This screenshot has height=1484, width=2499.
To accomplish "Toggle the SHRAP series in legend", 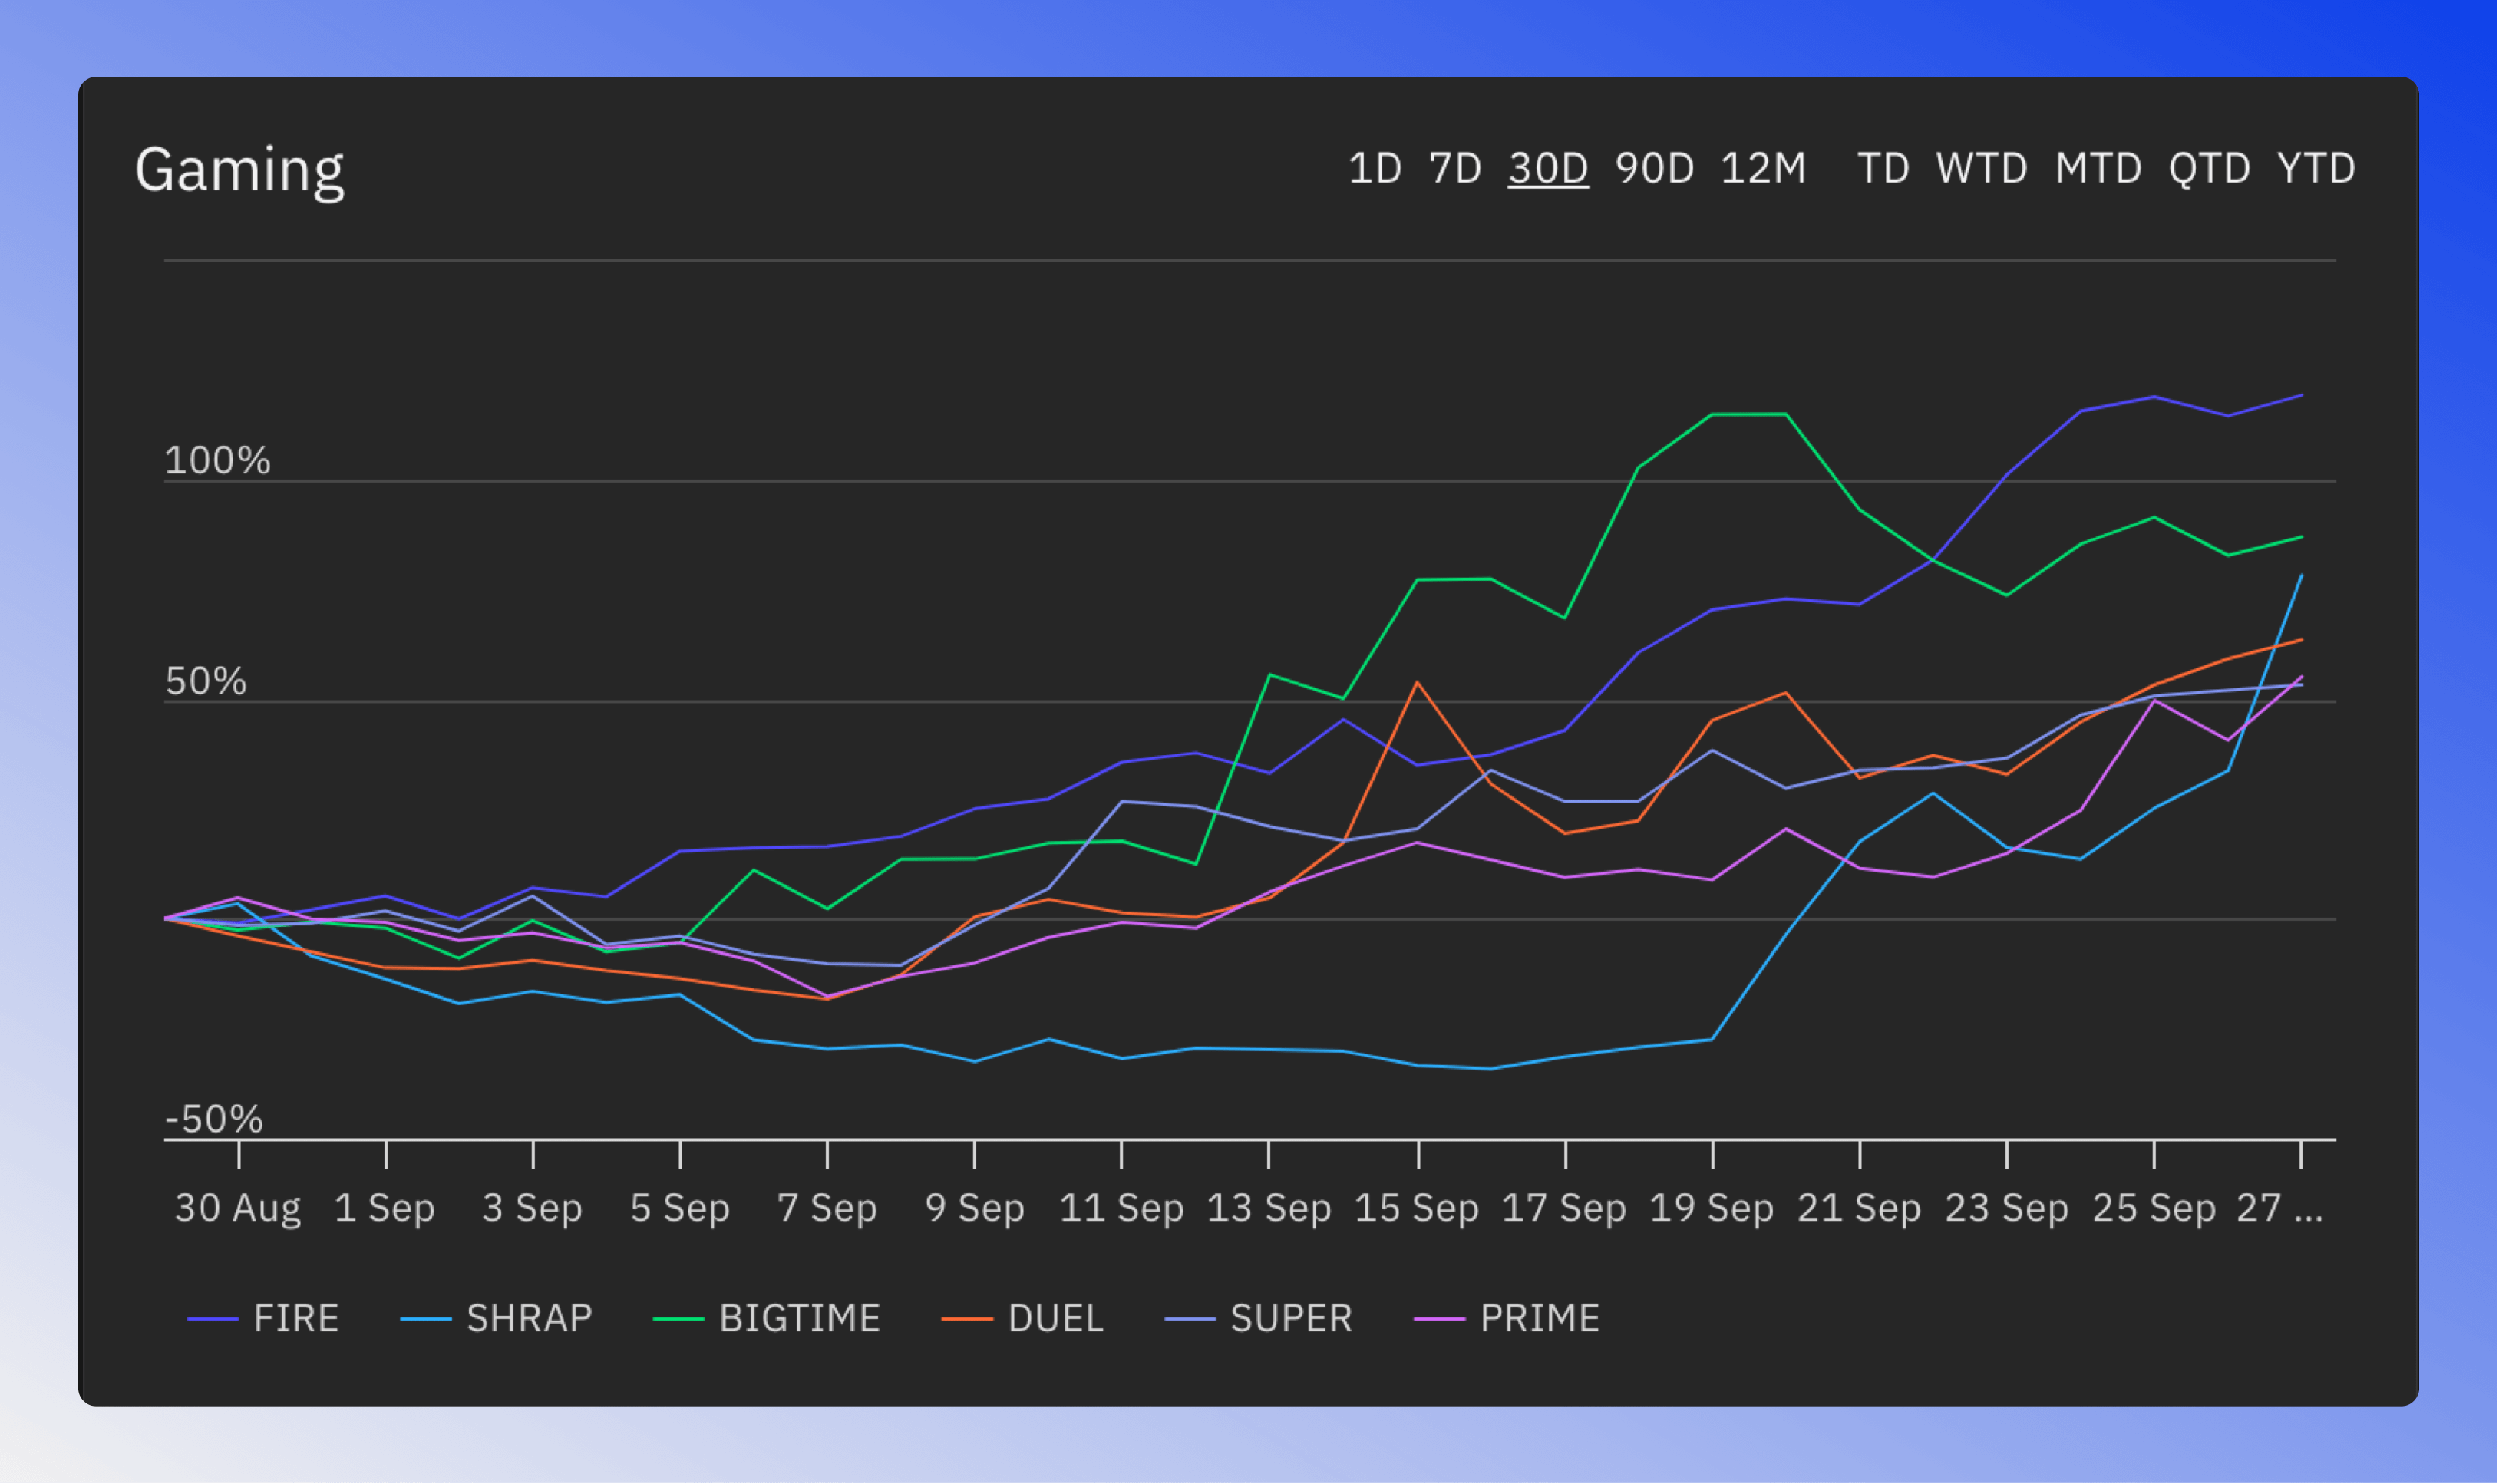I will click(497, 1319).
